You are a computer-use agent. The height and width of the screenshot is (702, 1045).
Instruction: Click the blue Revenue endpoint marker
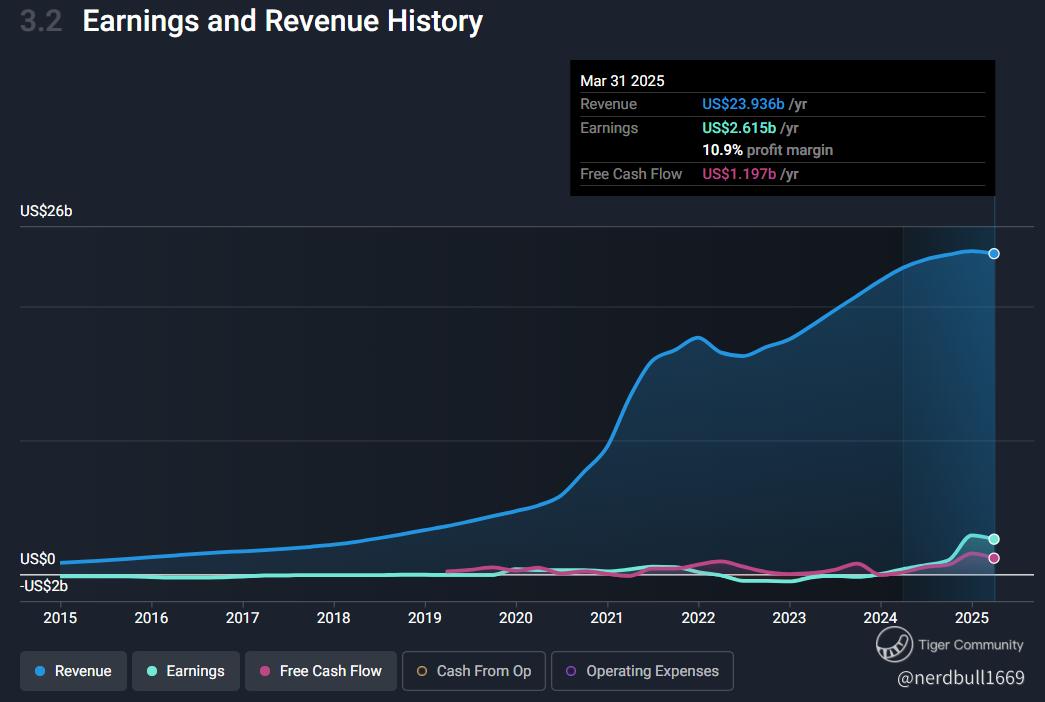click(994, 254)
